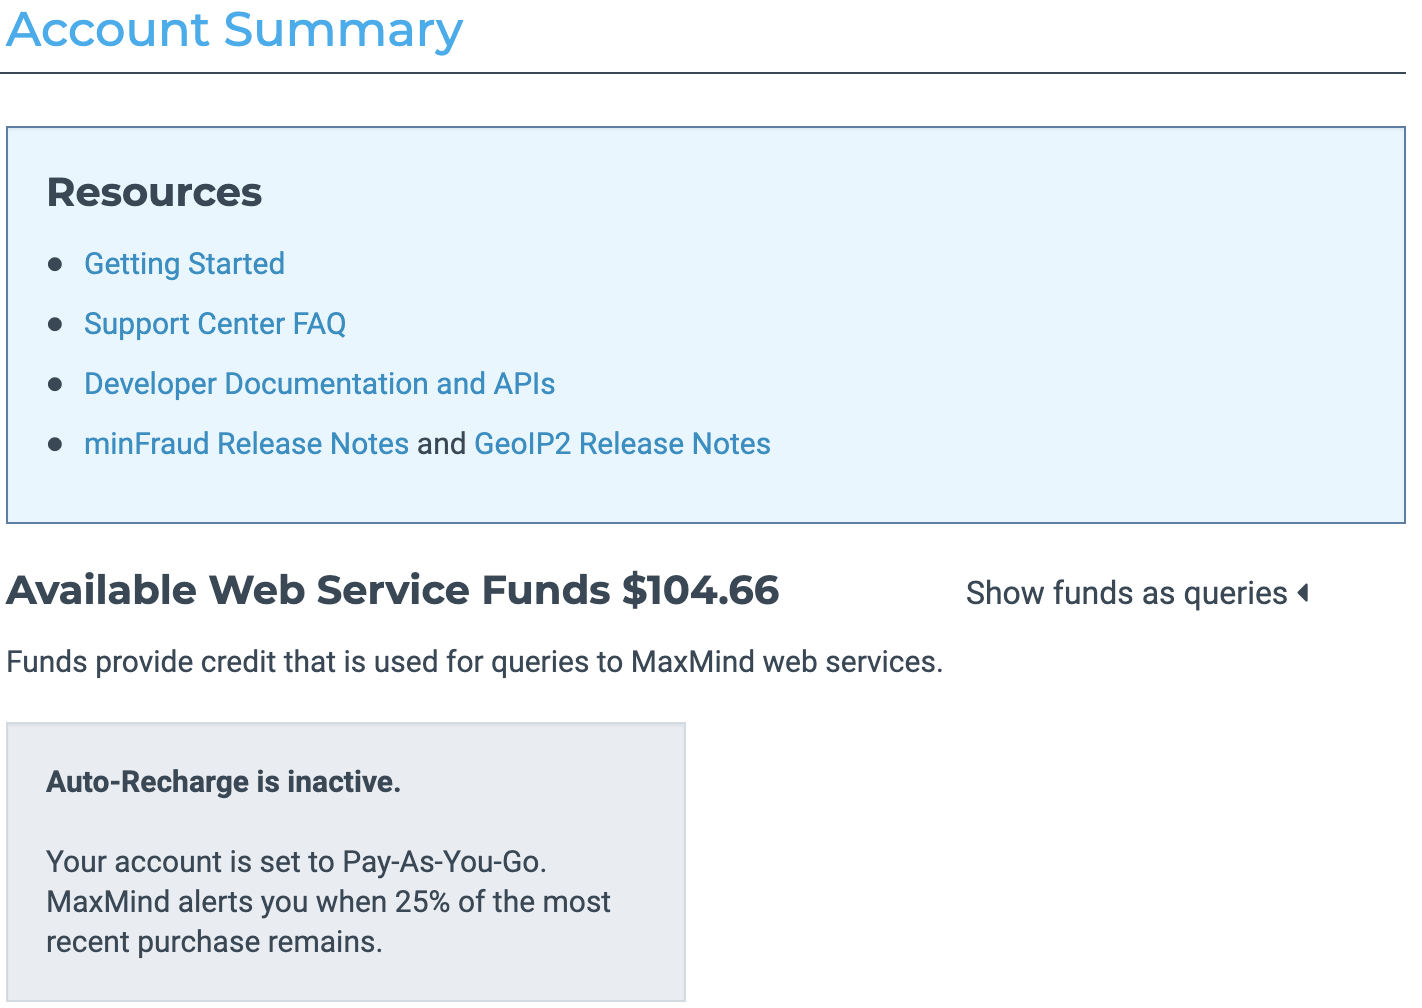The width and height of the screenshot is (1422, 1008).
Task: Open Support Center FAQ link
Action: pos(215,324)
